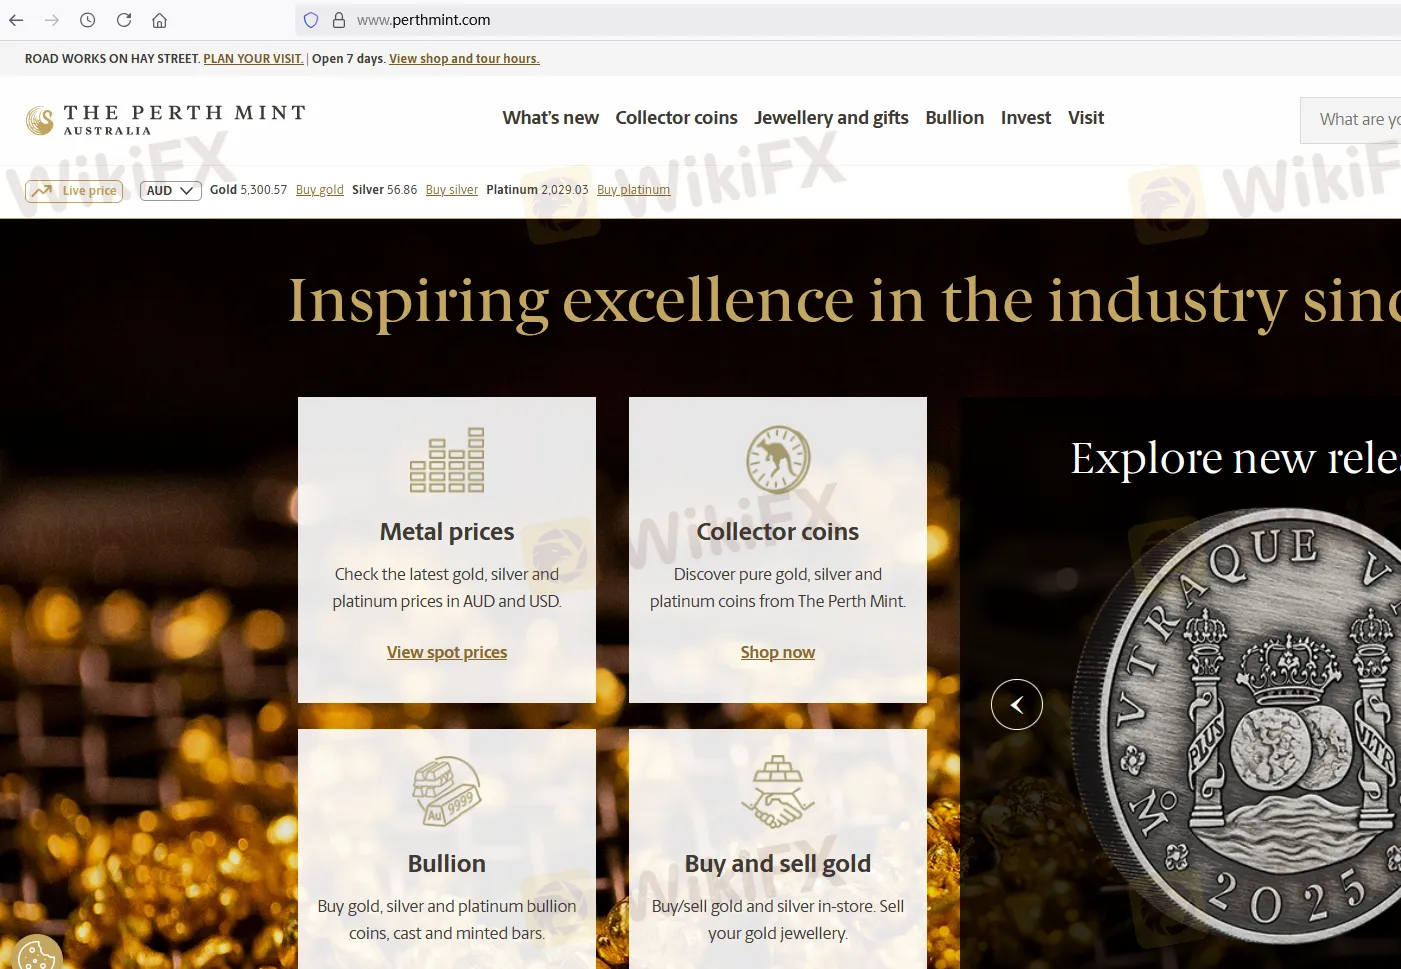This screenshot has width=1401, height=969.
Task: Click the search input field
Action: click(x=1360, y=119)
